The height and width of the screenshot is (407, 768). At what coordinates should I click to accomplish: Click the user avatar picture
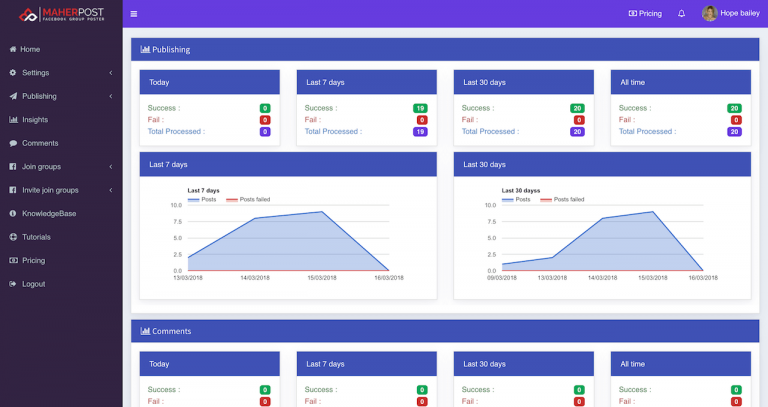(709, 14)
